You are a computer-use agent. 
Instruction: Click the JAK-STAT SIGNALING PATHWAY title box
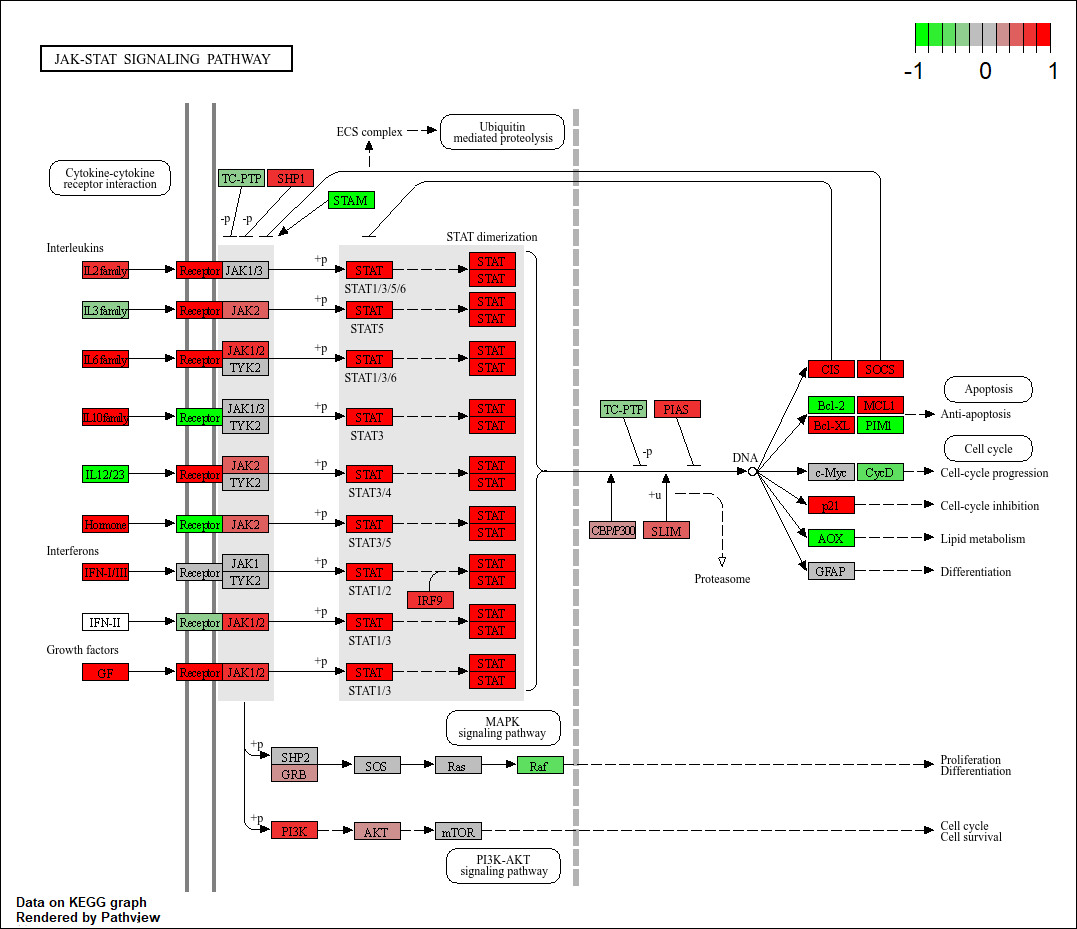click(166, 59)
